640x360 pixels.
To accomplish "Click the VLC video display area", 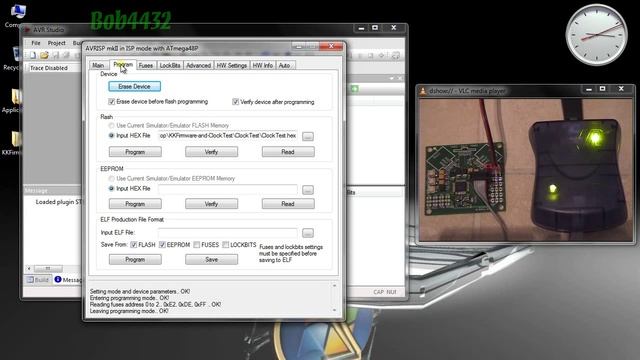I will pos(526,170).
